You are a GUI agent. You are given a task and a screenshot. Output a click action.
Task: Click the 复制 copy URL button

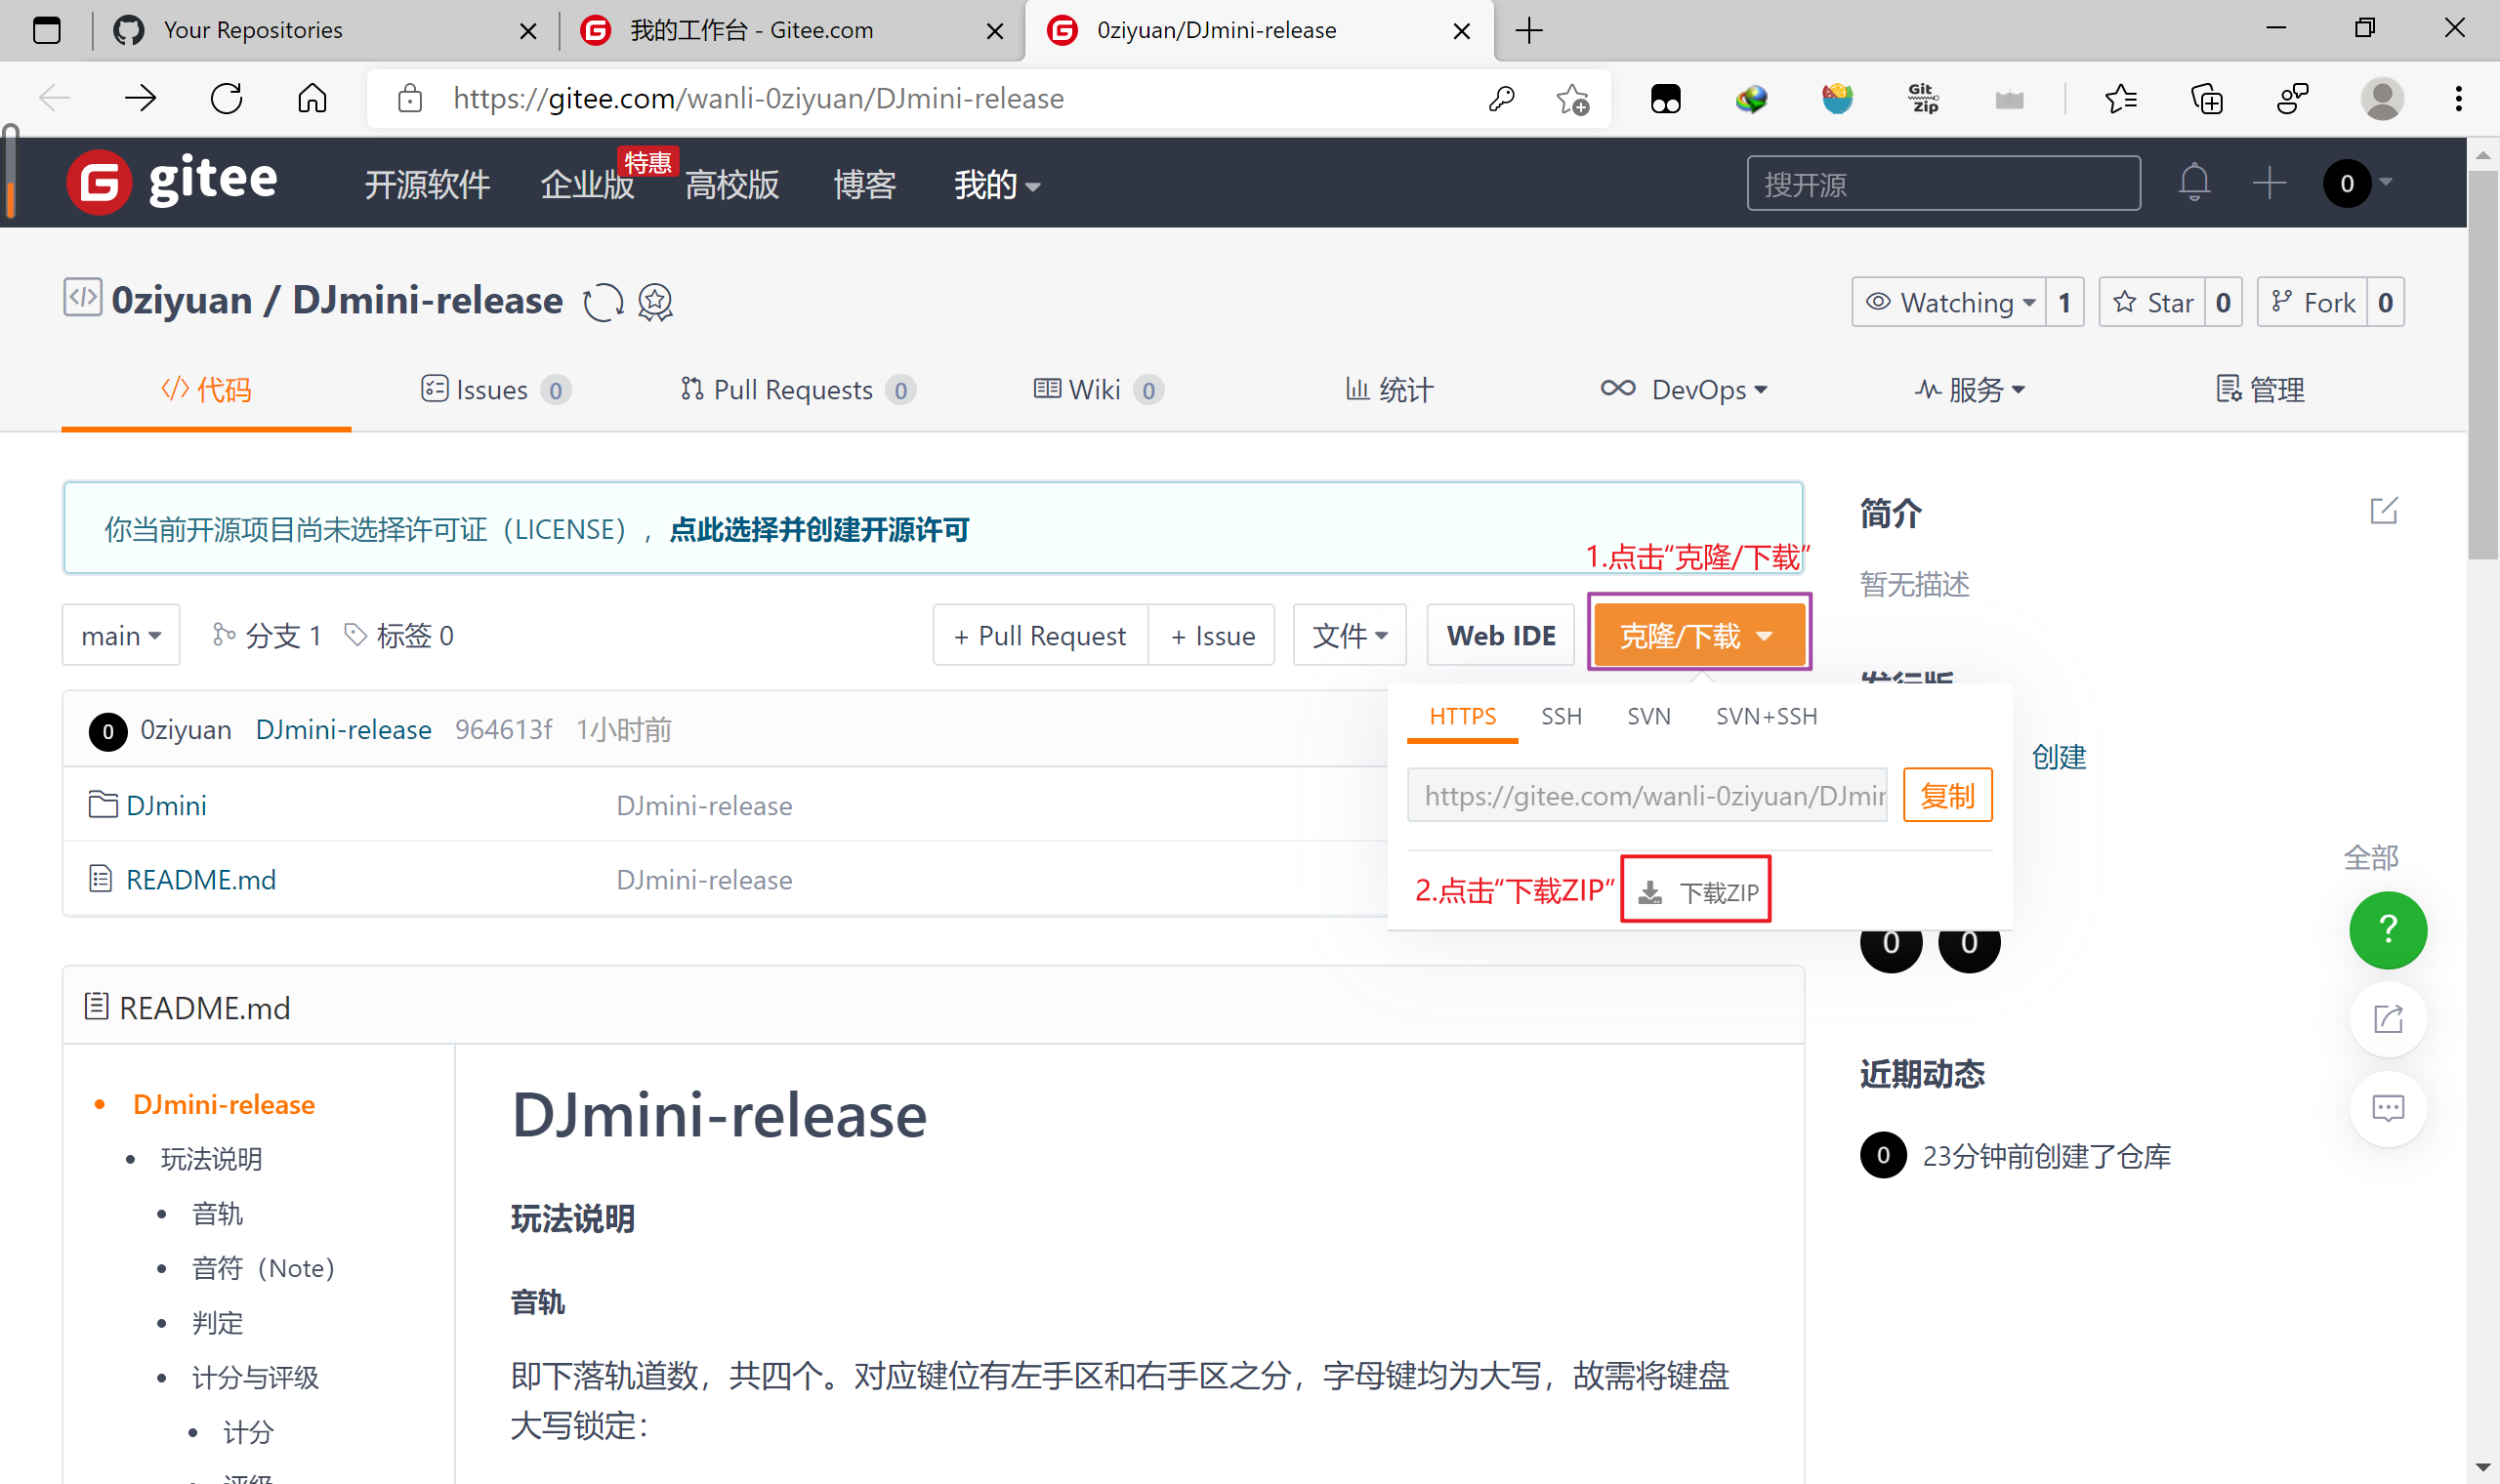click(x=1947, y=793)
